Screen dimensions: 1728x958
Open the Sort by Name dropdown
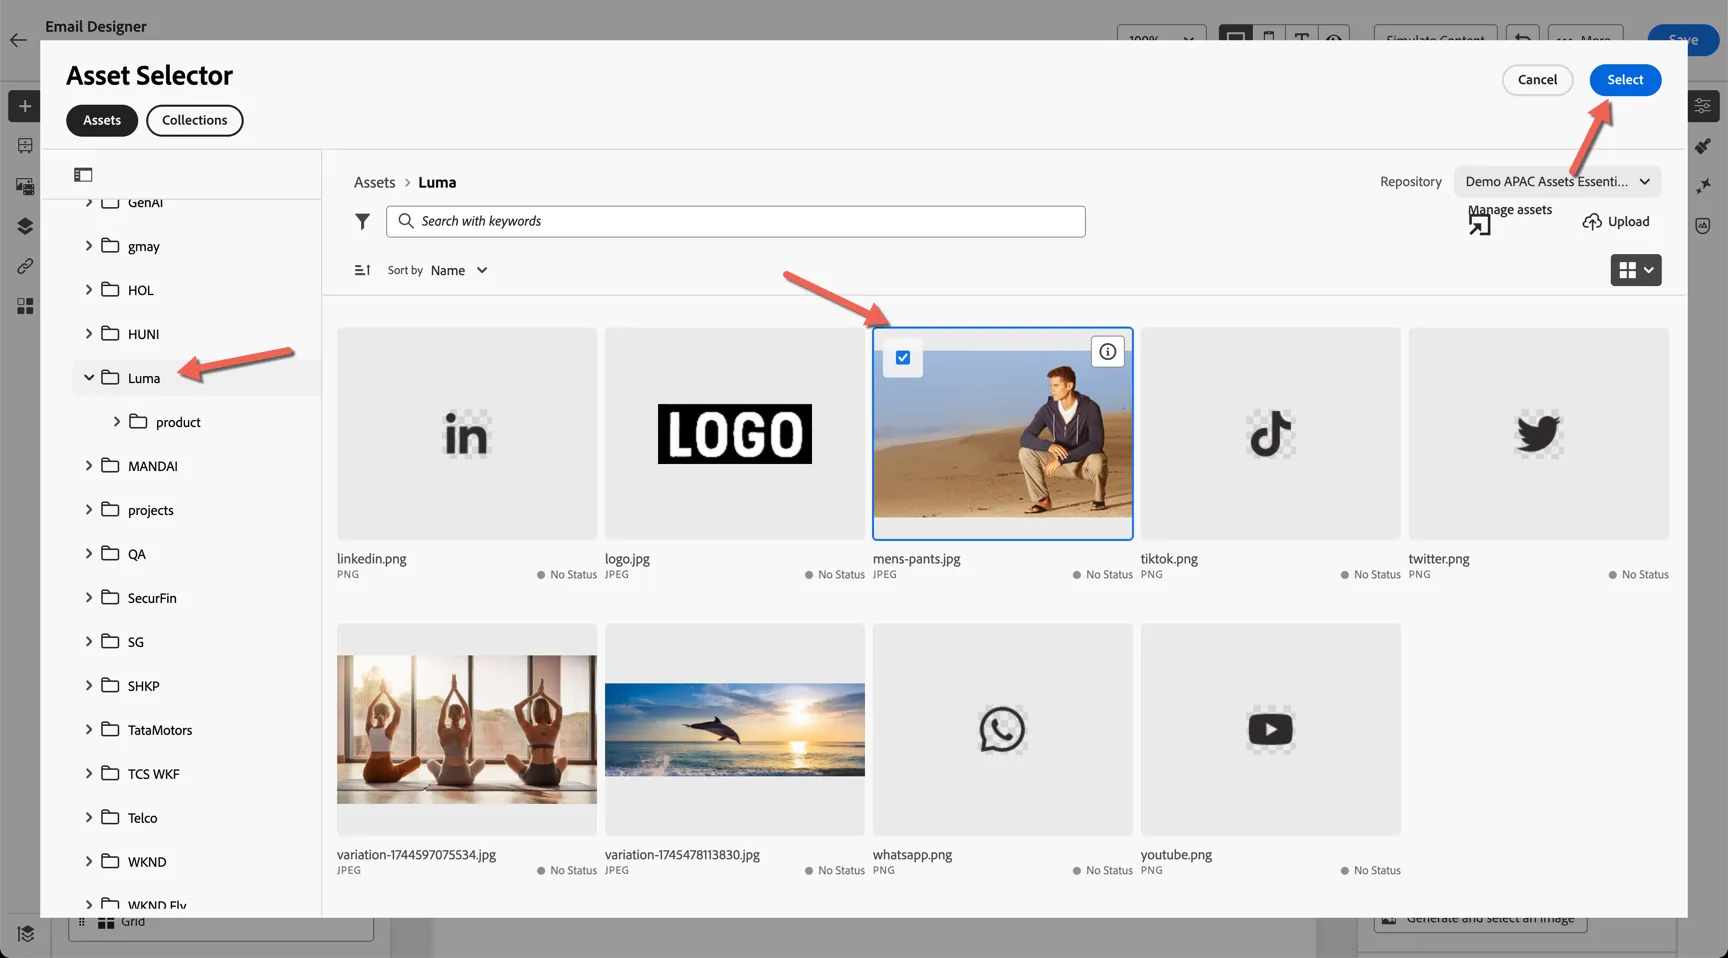[x=458, y=270]
